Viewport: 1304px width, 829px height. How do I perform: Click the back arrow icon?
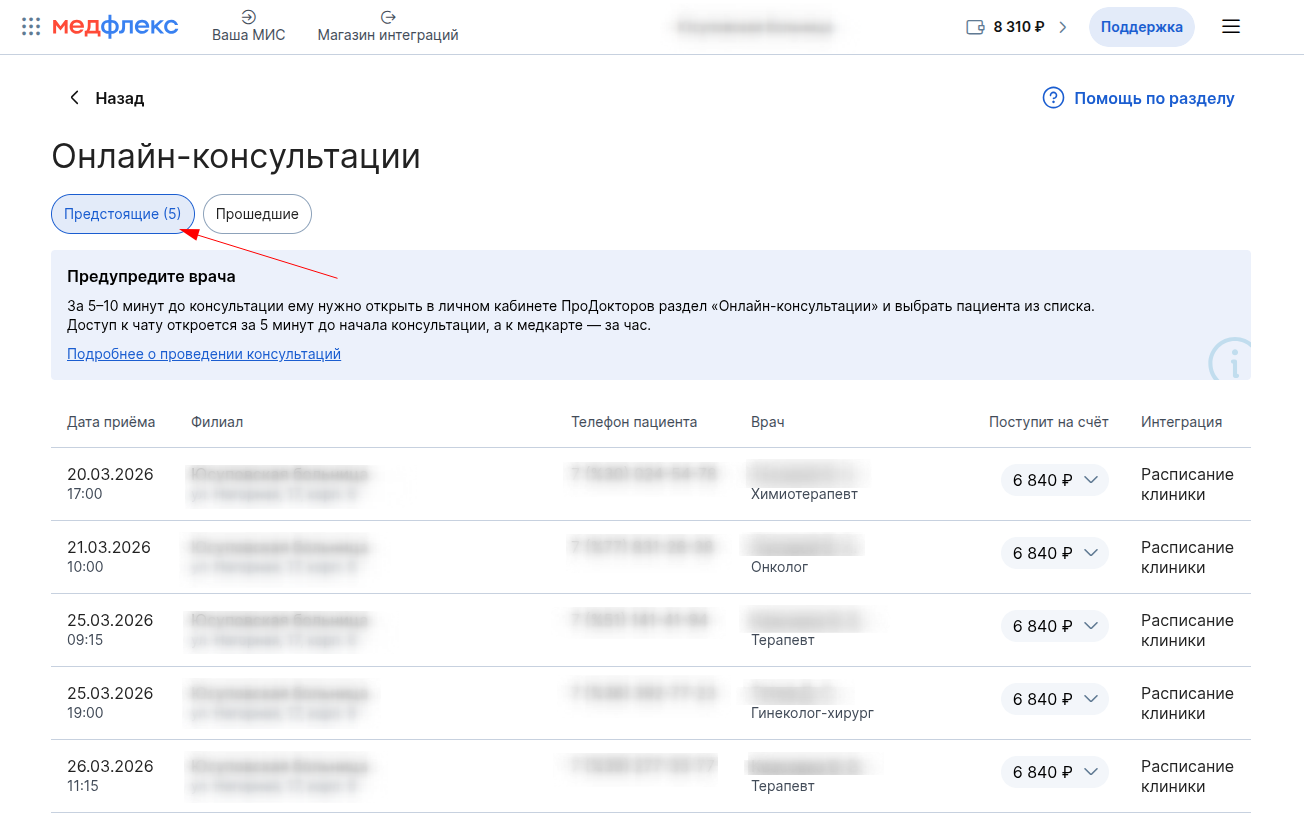(74, 98)
